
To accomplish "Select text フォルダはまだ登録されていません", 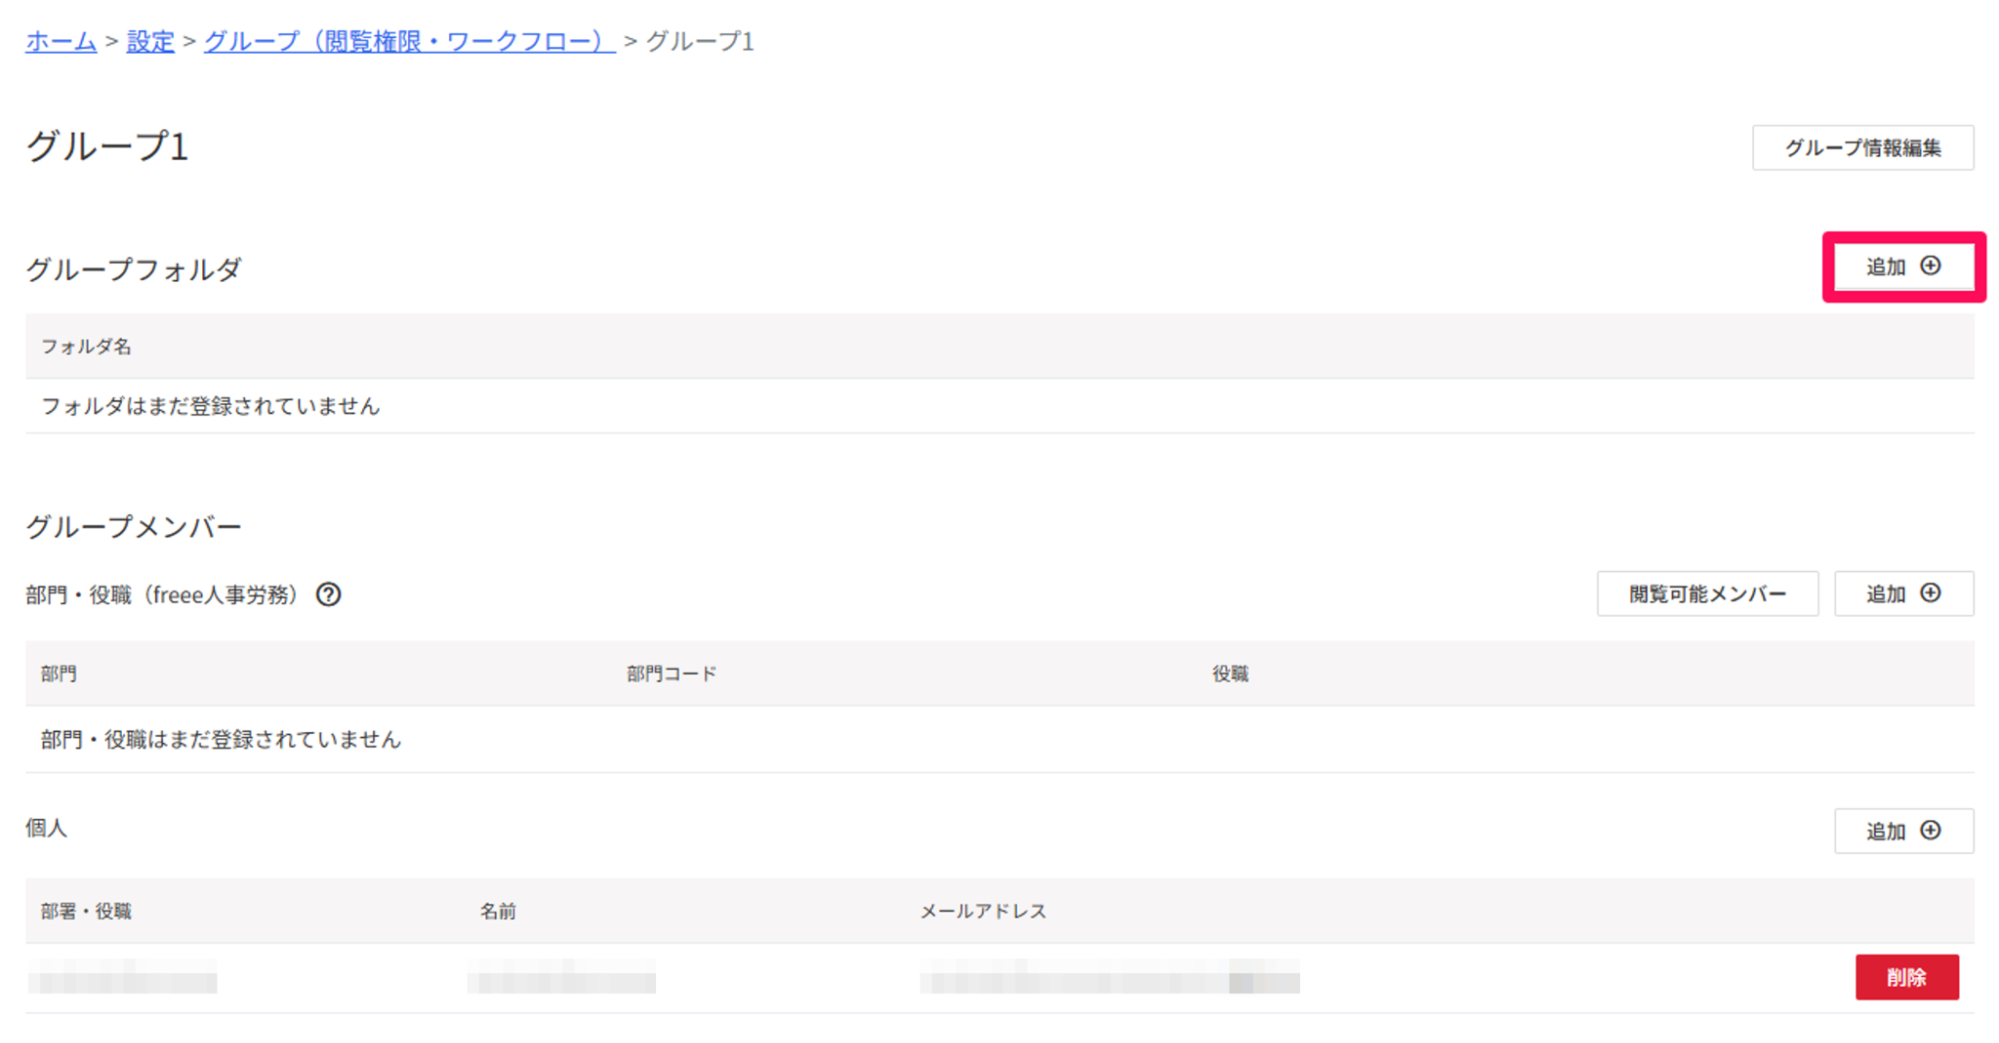I will pos(210,406).
